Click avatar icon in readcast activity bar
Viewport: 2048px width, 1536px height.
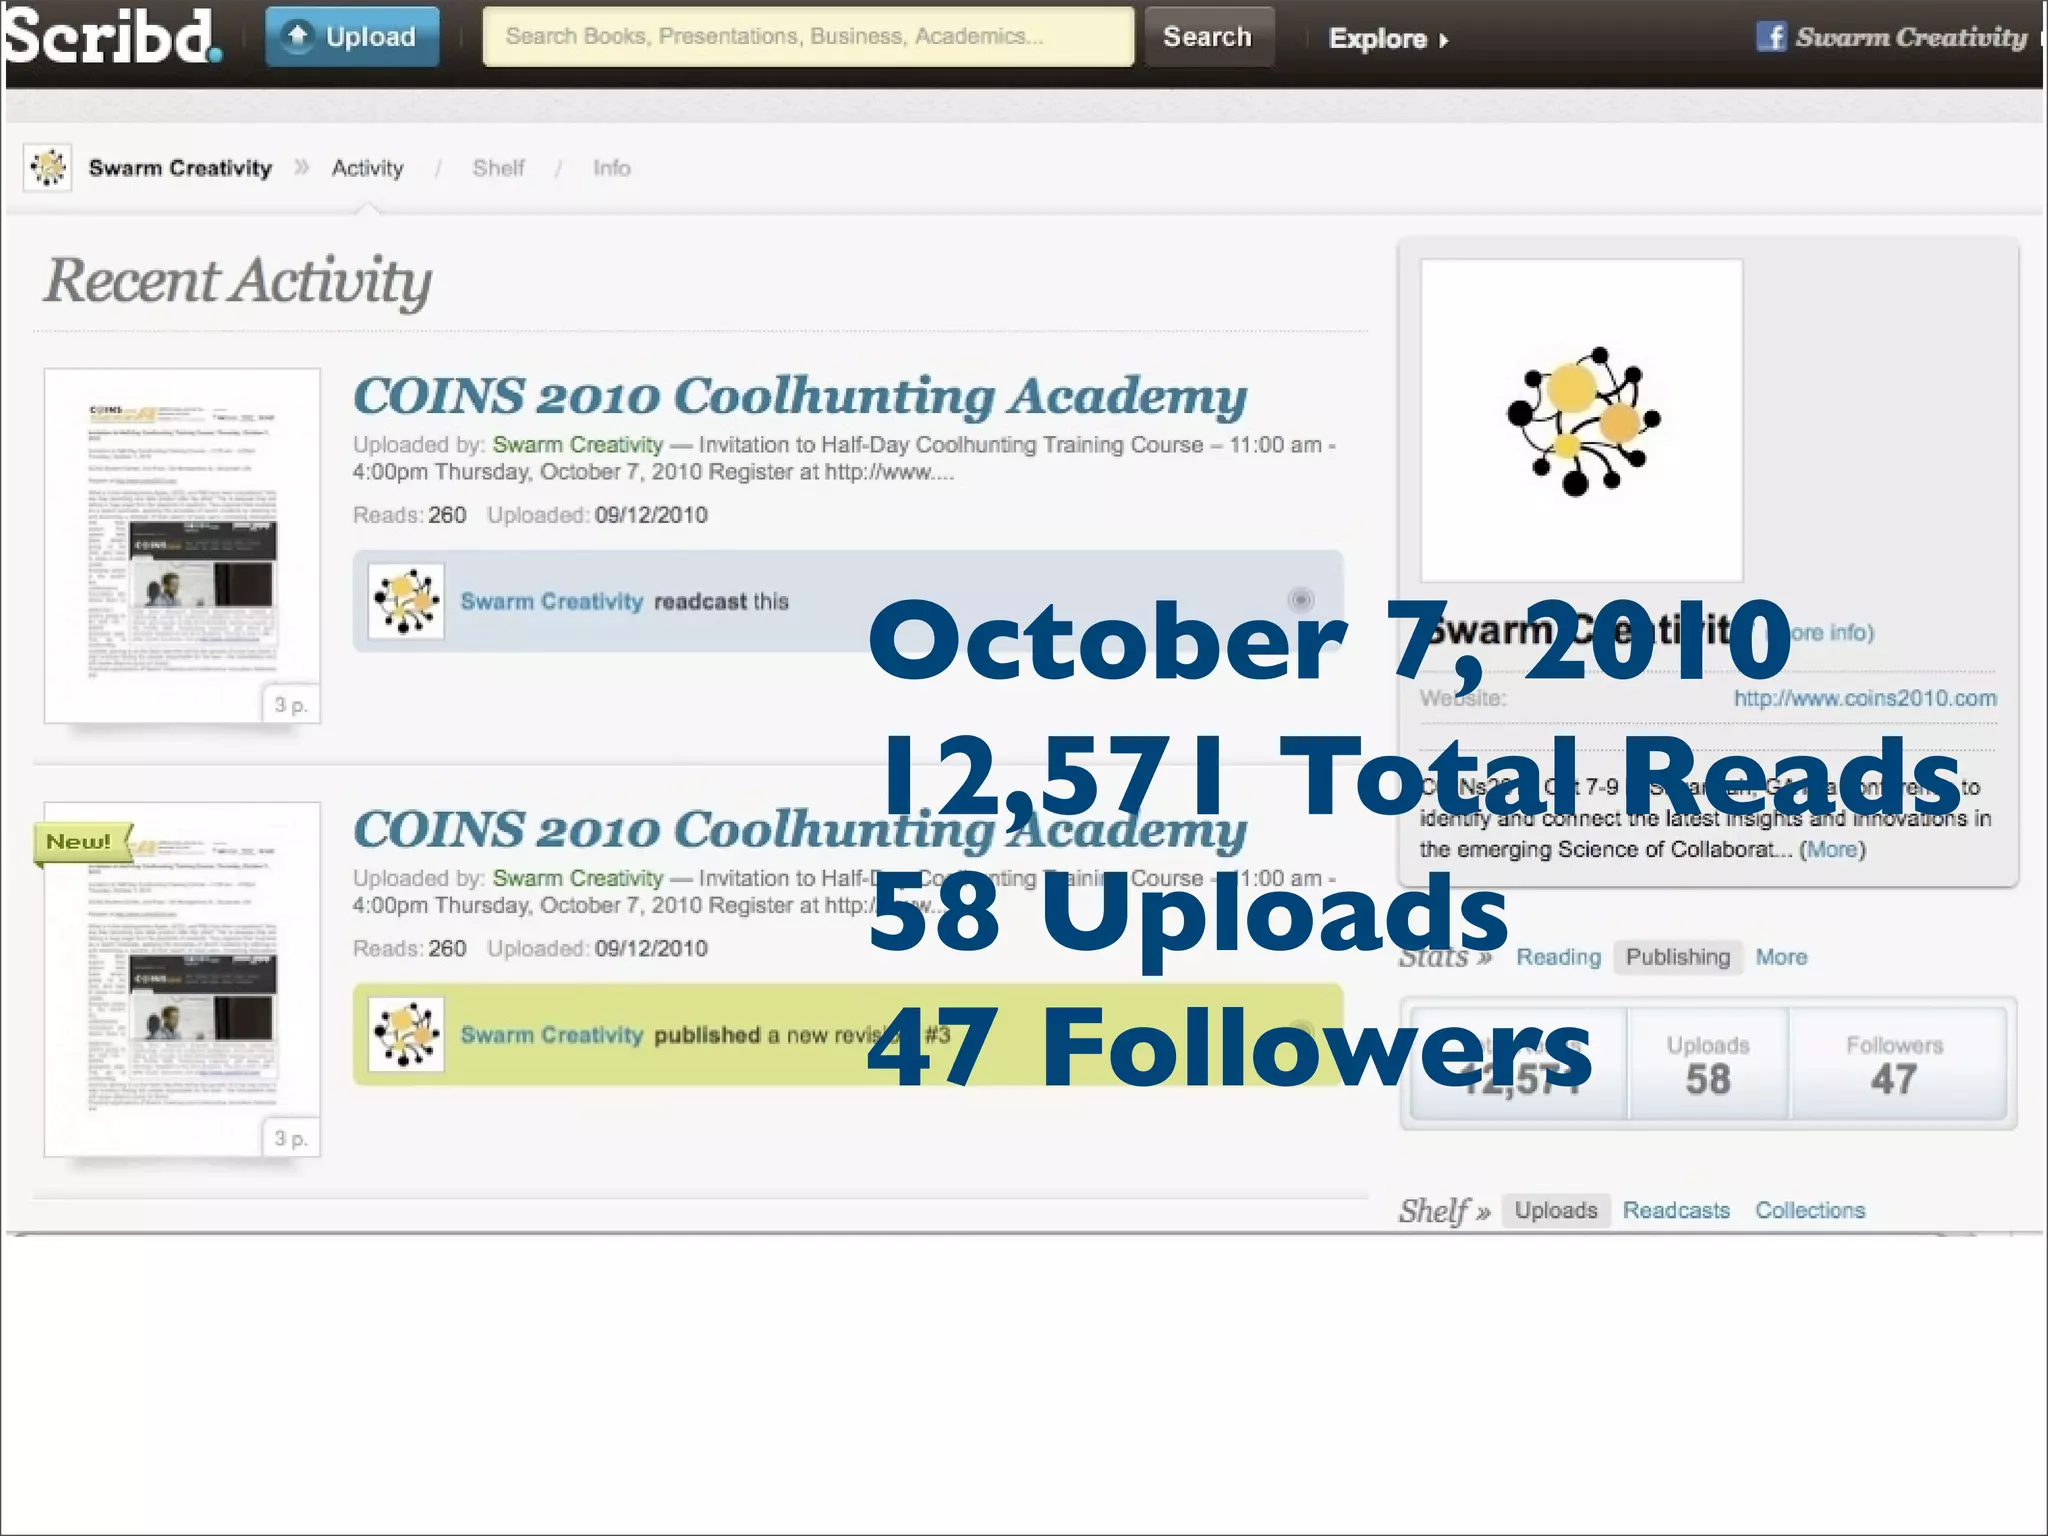[x=406, y=601]
